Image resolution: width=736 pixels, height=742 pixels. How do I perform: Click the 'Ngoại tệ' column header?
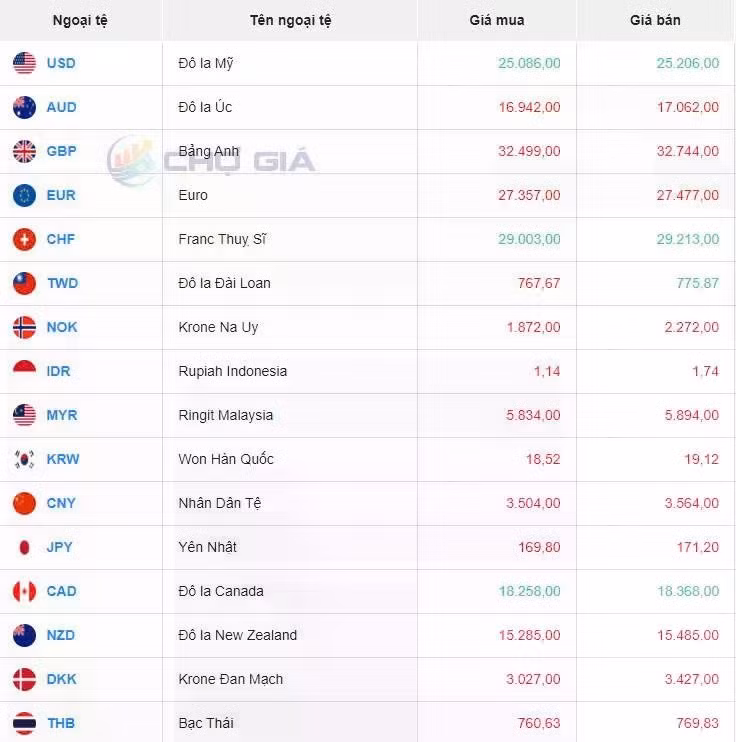click(81, 20)
